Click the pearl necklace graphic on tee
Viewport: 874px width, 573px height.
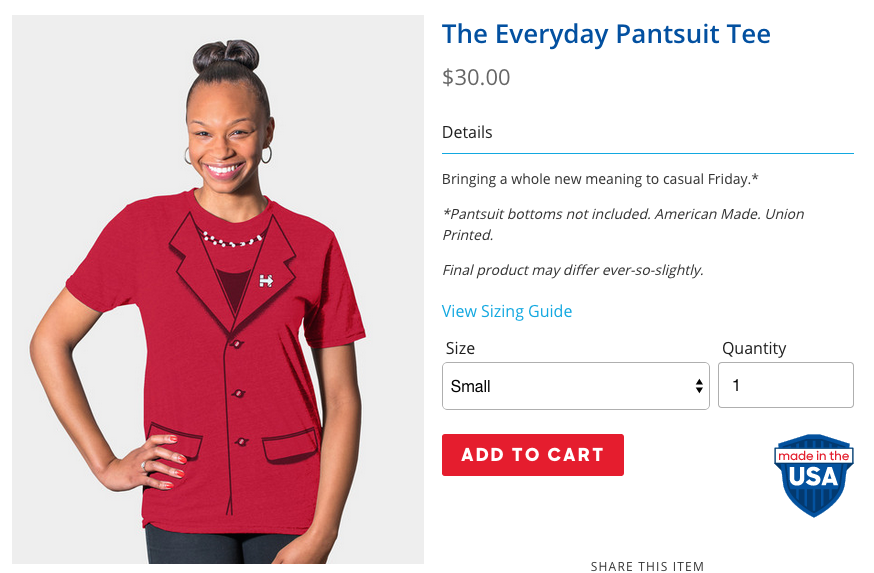[231, 240]
